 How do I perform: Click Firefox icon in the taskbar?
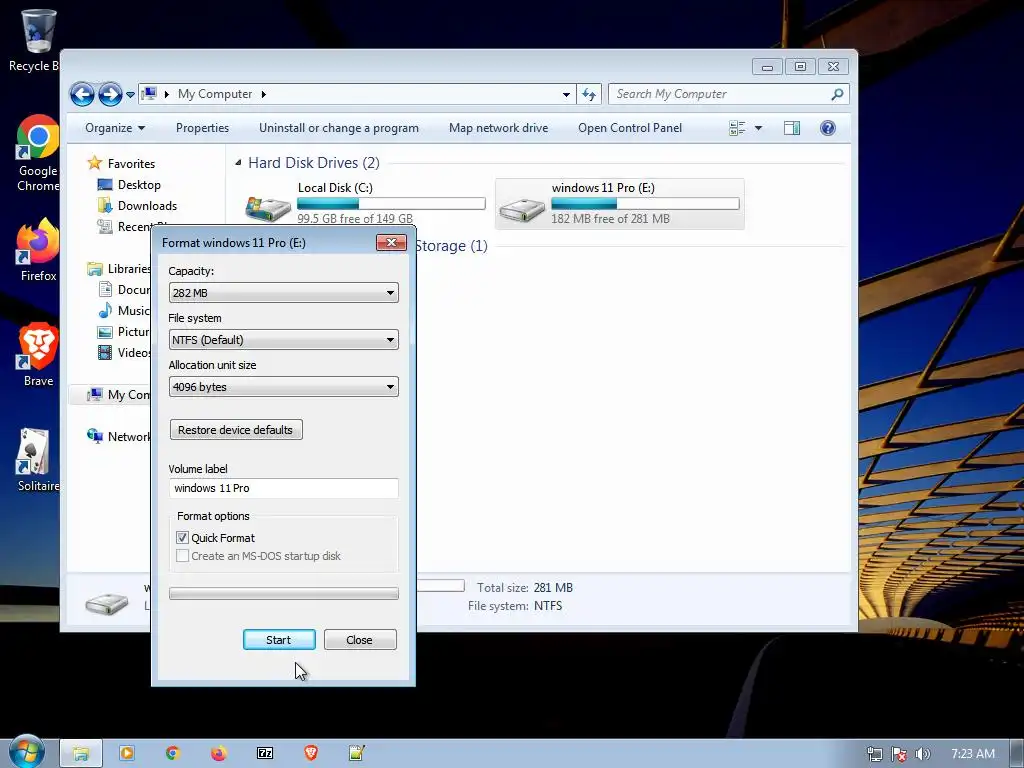coord(219,753)
